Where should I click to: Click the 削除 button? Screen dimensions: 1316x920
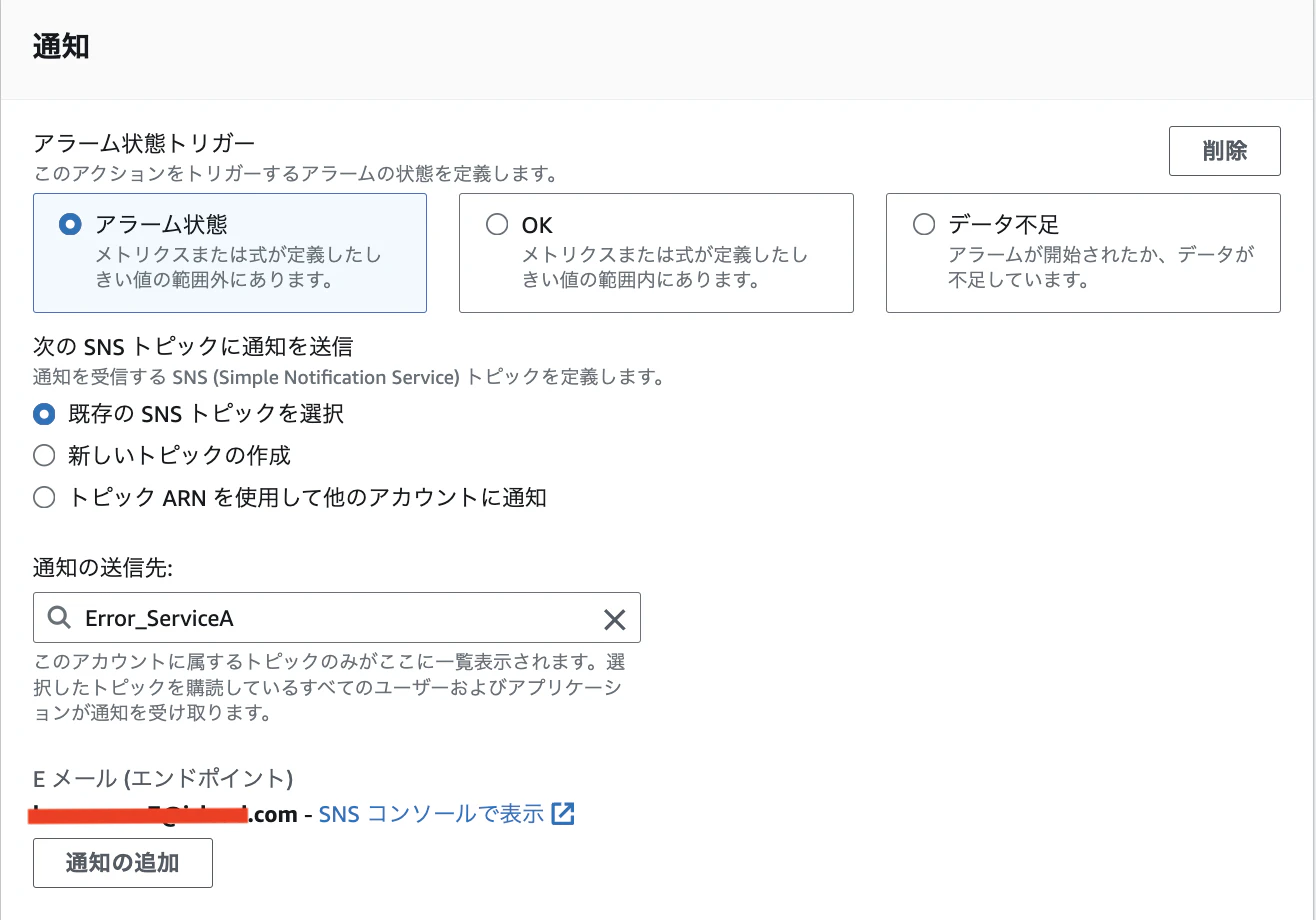(x=1225, y=151)
